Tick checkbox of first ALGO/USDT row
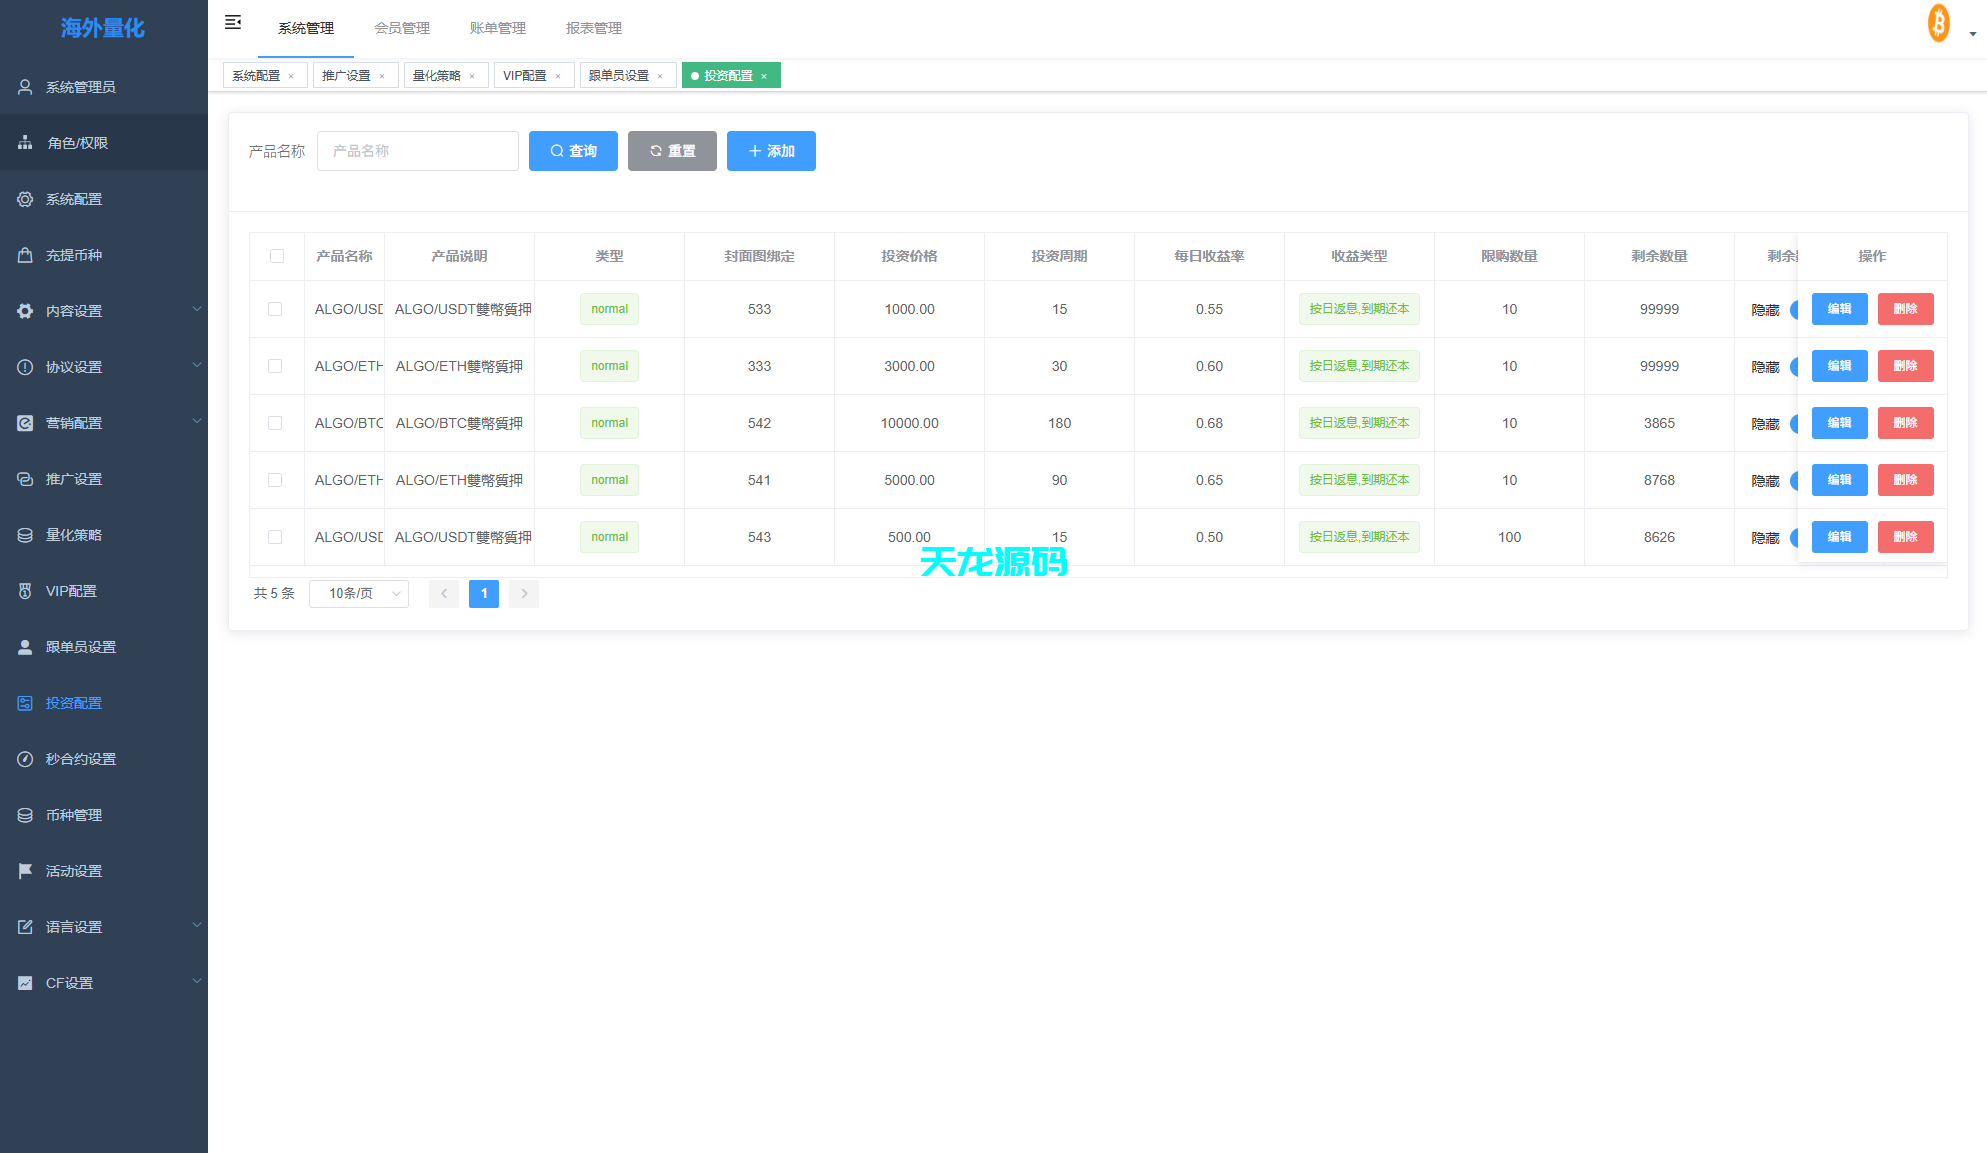The width and height of the screenshot is (1987, 1153). (275, 309)
